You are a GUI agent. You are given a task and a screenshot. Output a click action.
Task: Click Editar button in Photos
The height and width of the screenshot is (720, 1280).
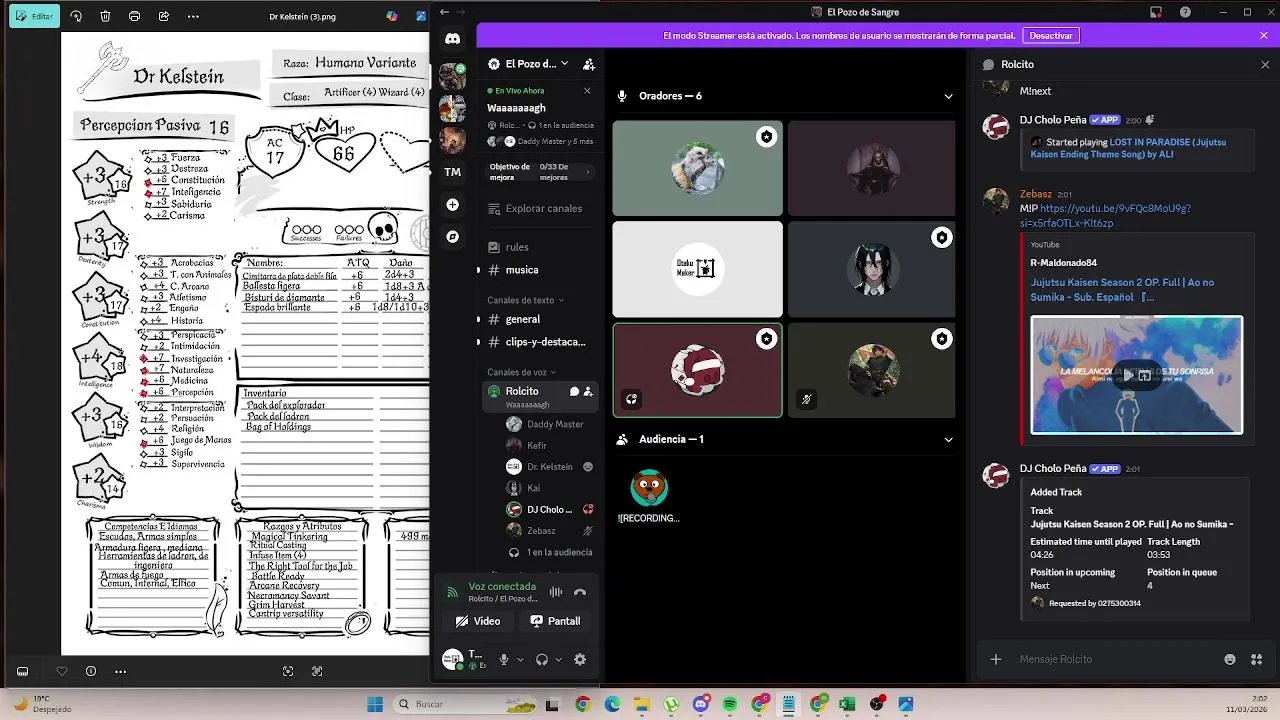coord(34,16)
